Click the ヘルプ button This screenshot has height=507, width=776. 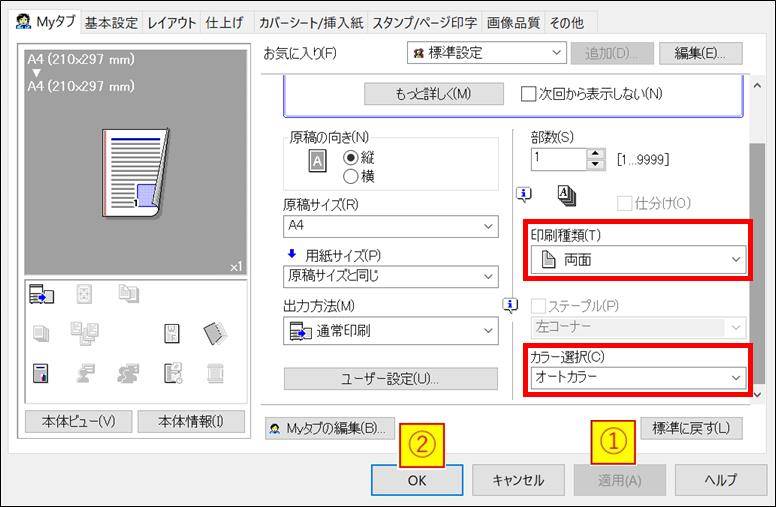pyautogui.click(x=721, y=480)
